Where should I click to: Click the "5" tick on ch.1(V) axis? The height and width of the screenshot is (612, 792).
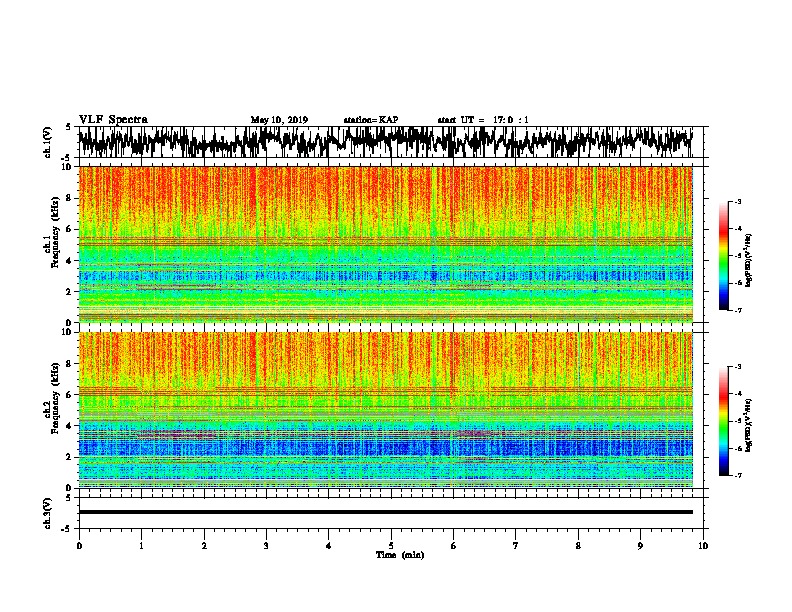point(69,127)
